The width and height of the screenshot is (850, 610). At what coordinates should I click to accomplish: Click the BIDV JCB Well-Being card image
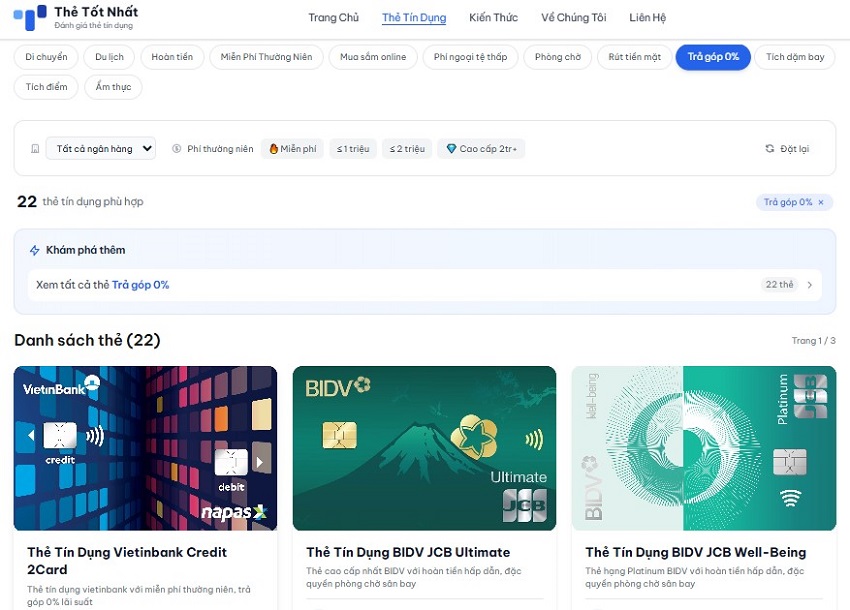click(703, 447)
